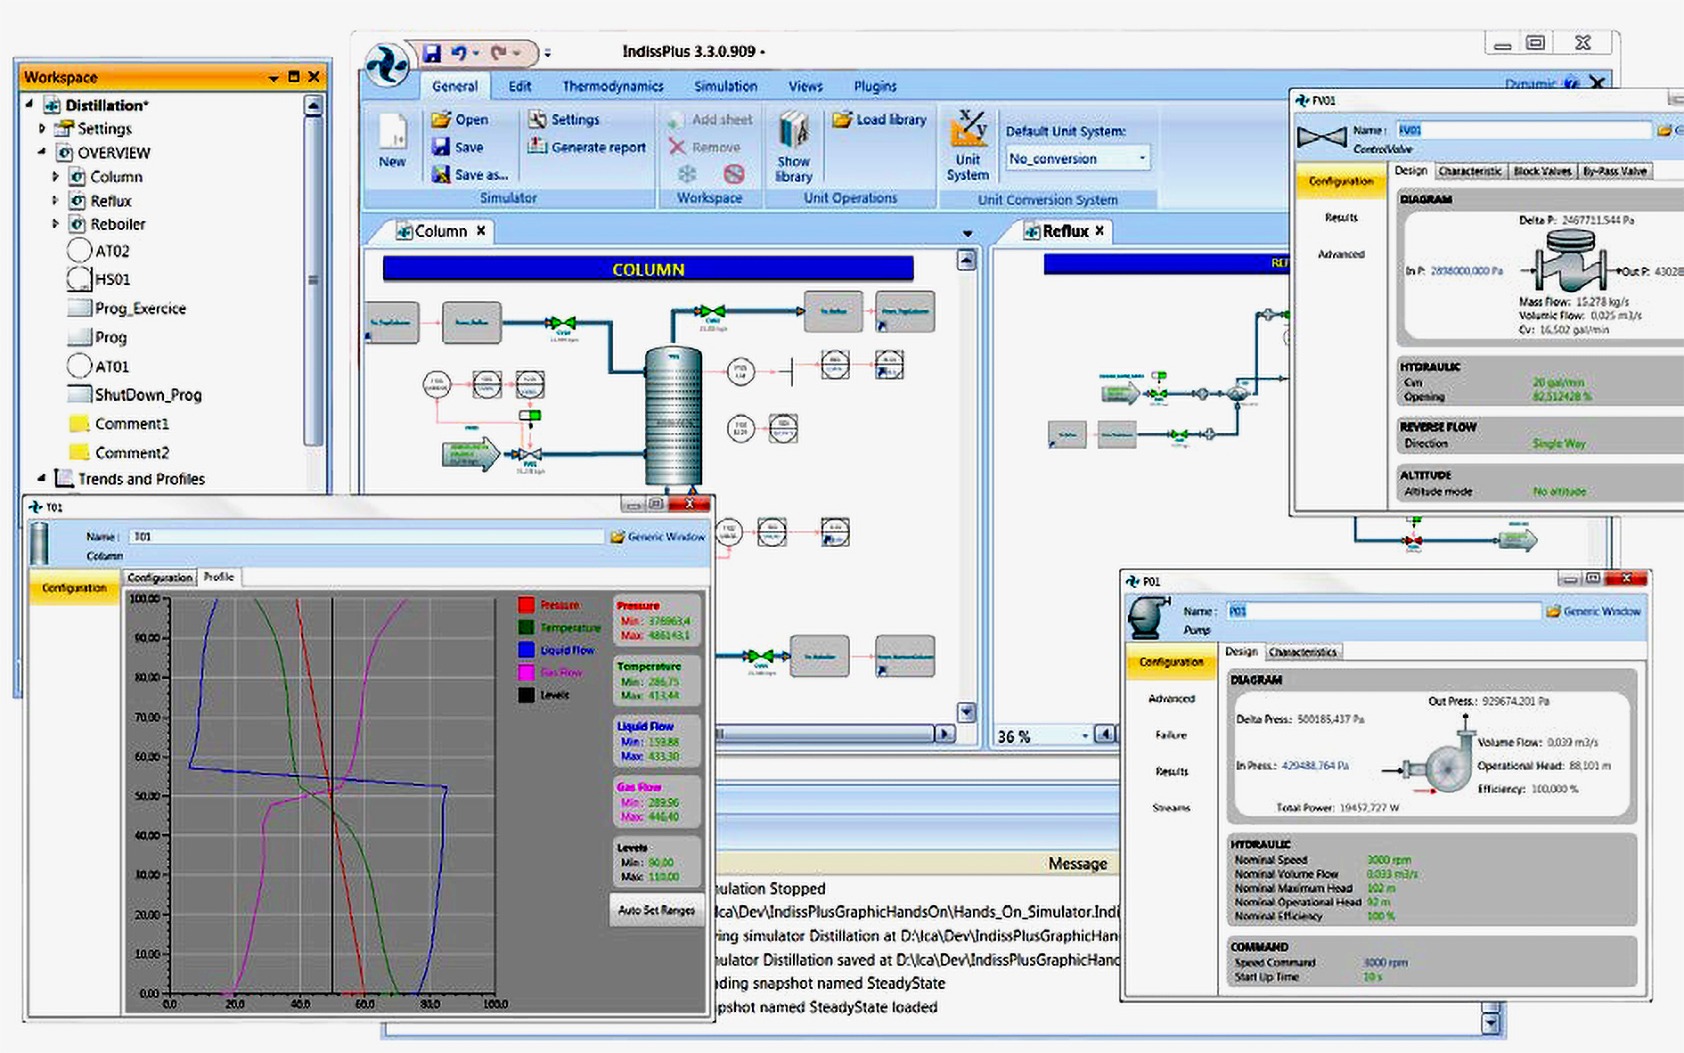Click the Save as icon in ribbon
This screenshot has height=1053, width=1684.
441,175
